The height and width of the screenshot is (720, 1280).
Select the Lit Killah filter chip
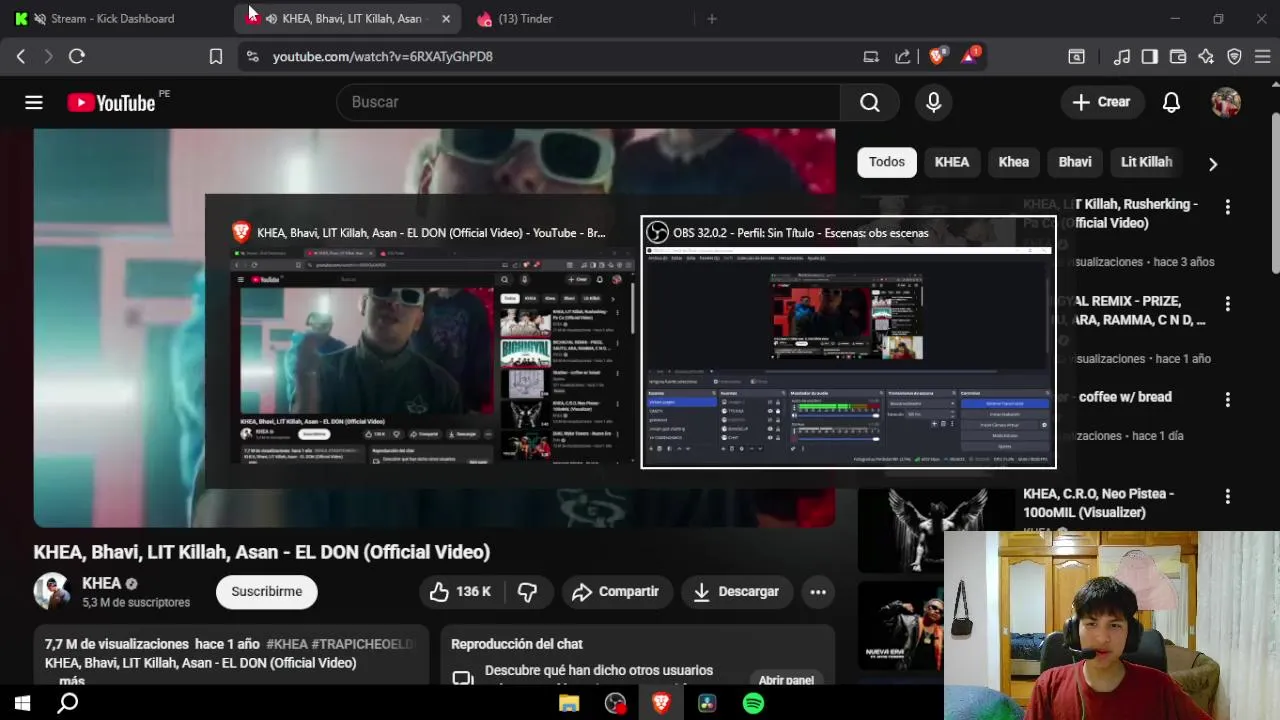tap(1146, 162)
